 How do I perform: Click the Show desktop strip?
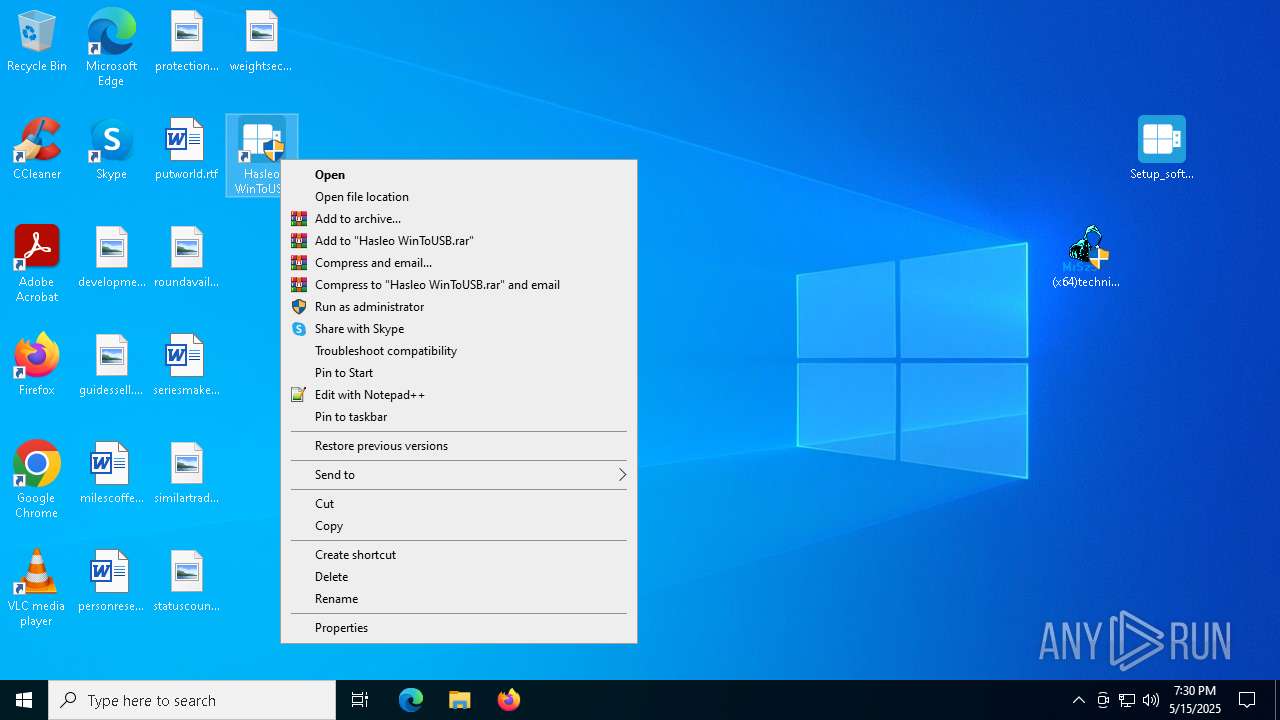1277,700
